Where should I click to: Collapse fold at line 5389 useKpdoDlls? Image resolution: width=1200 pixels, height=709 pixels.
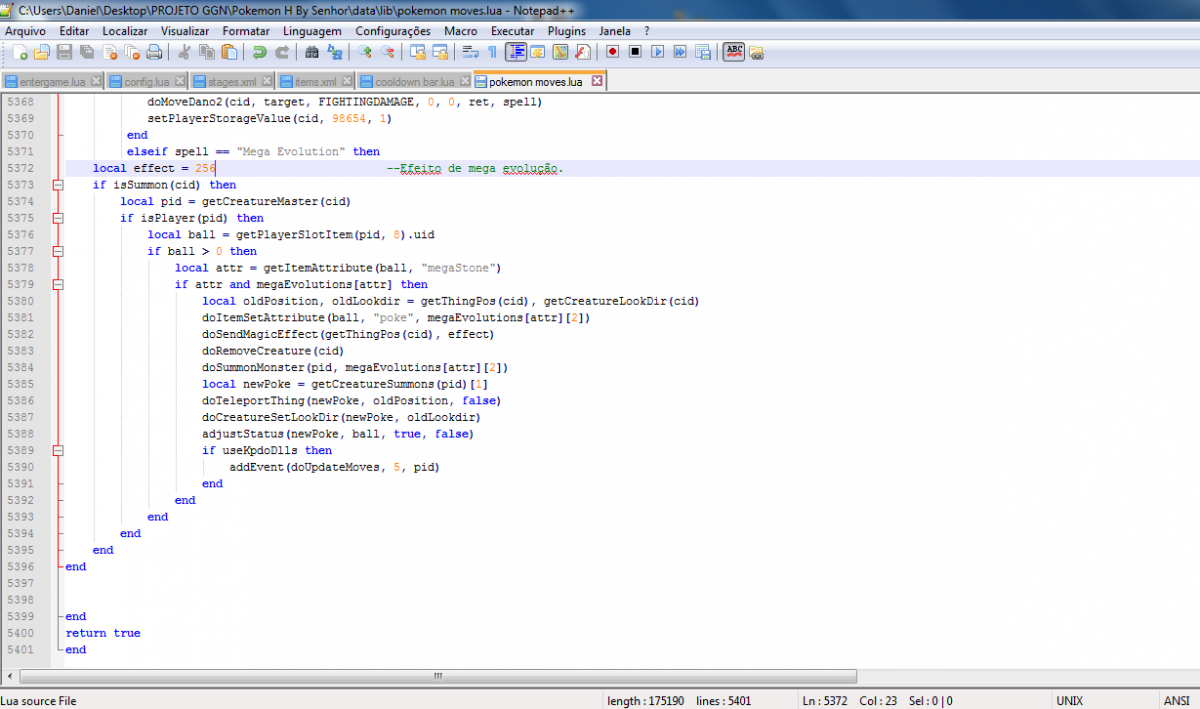[x=58, y=450]
